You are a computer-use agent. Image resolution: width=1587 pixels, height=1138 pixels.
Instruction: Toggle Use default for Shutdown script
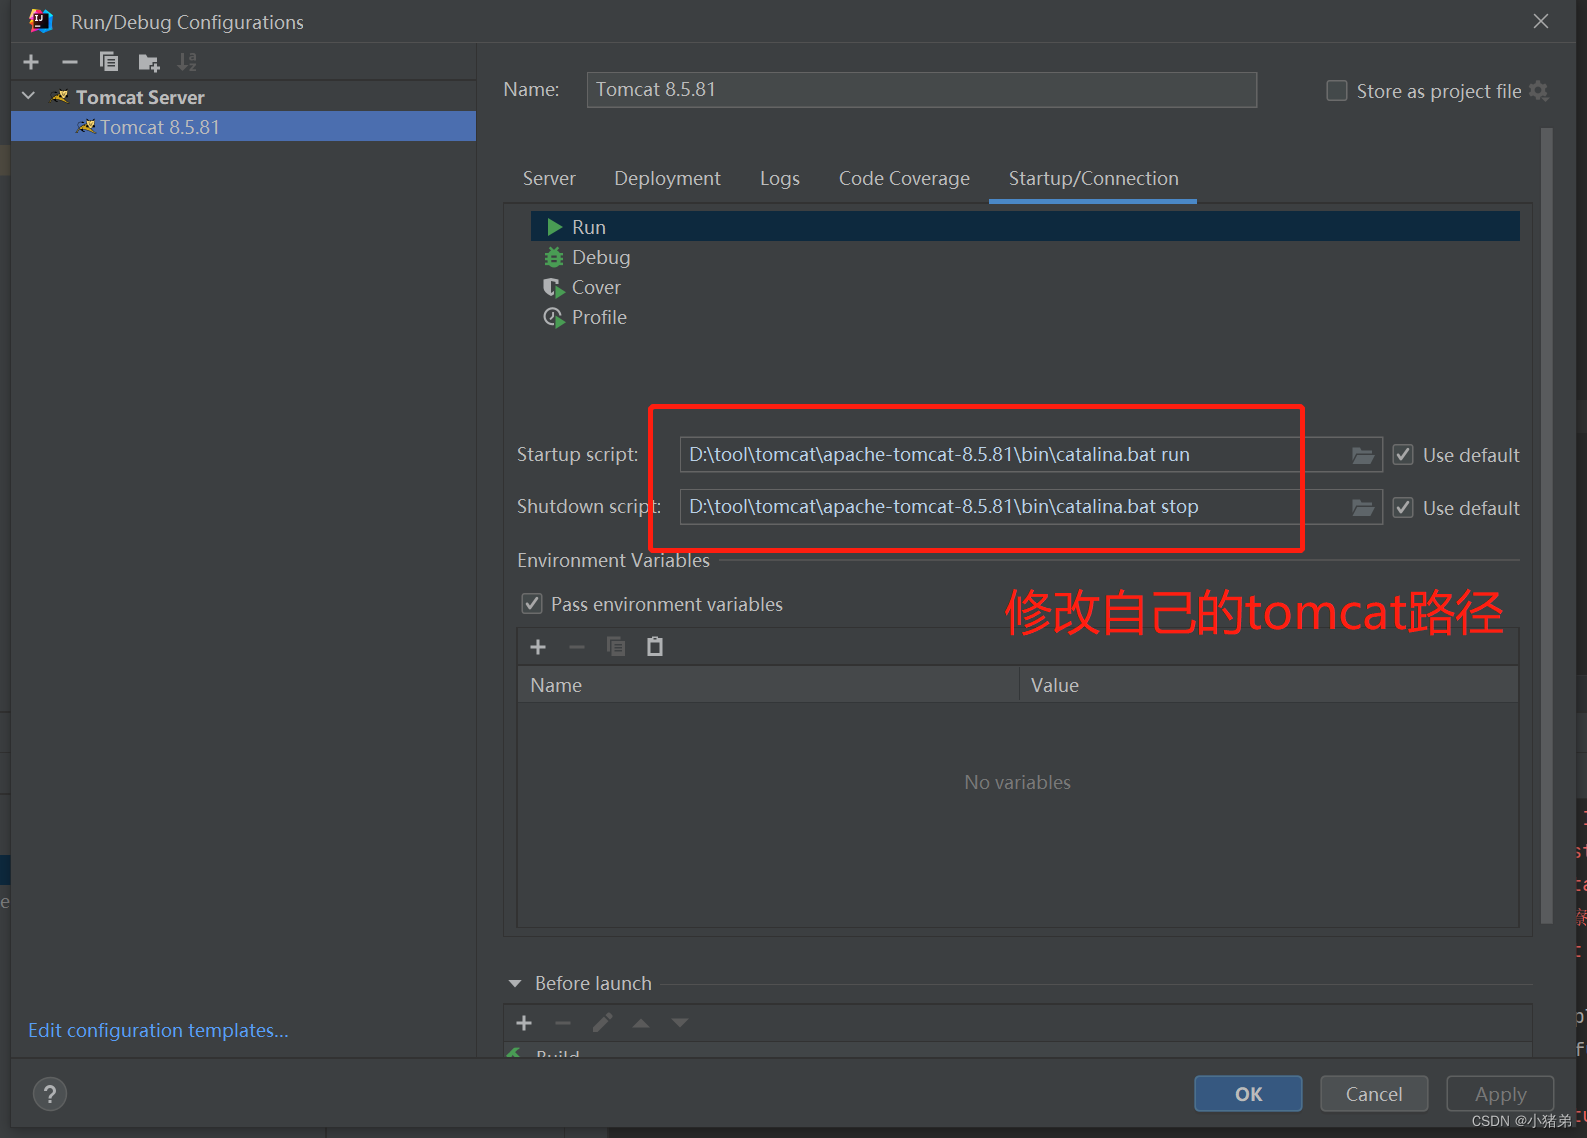1403,508
